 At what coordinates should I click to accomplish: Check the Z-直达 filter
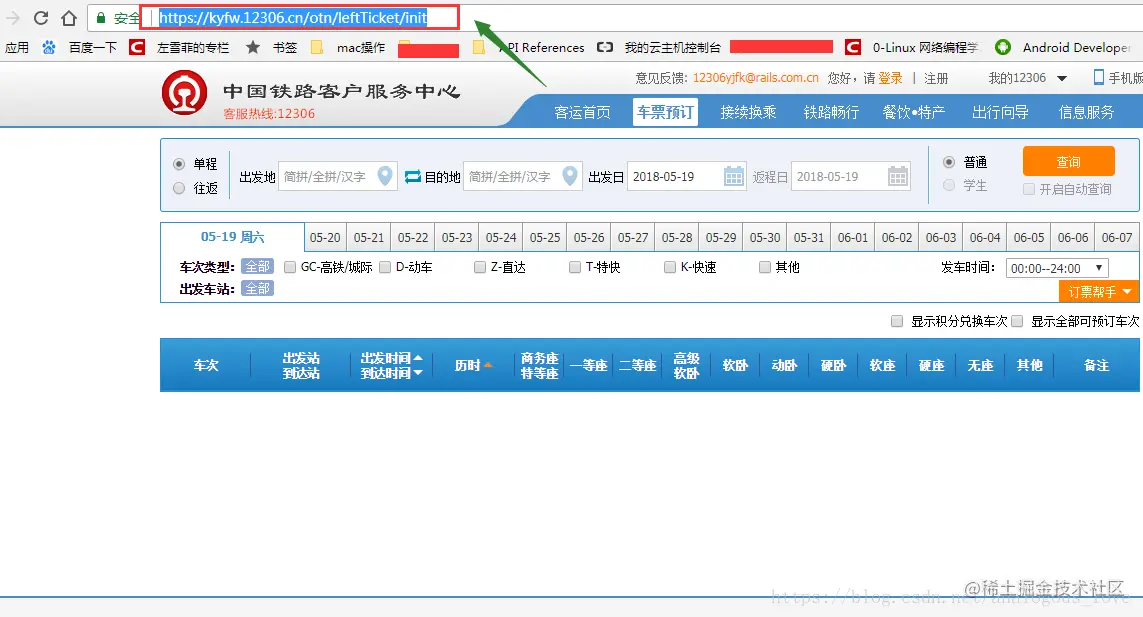point(480,267)
